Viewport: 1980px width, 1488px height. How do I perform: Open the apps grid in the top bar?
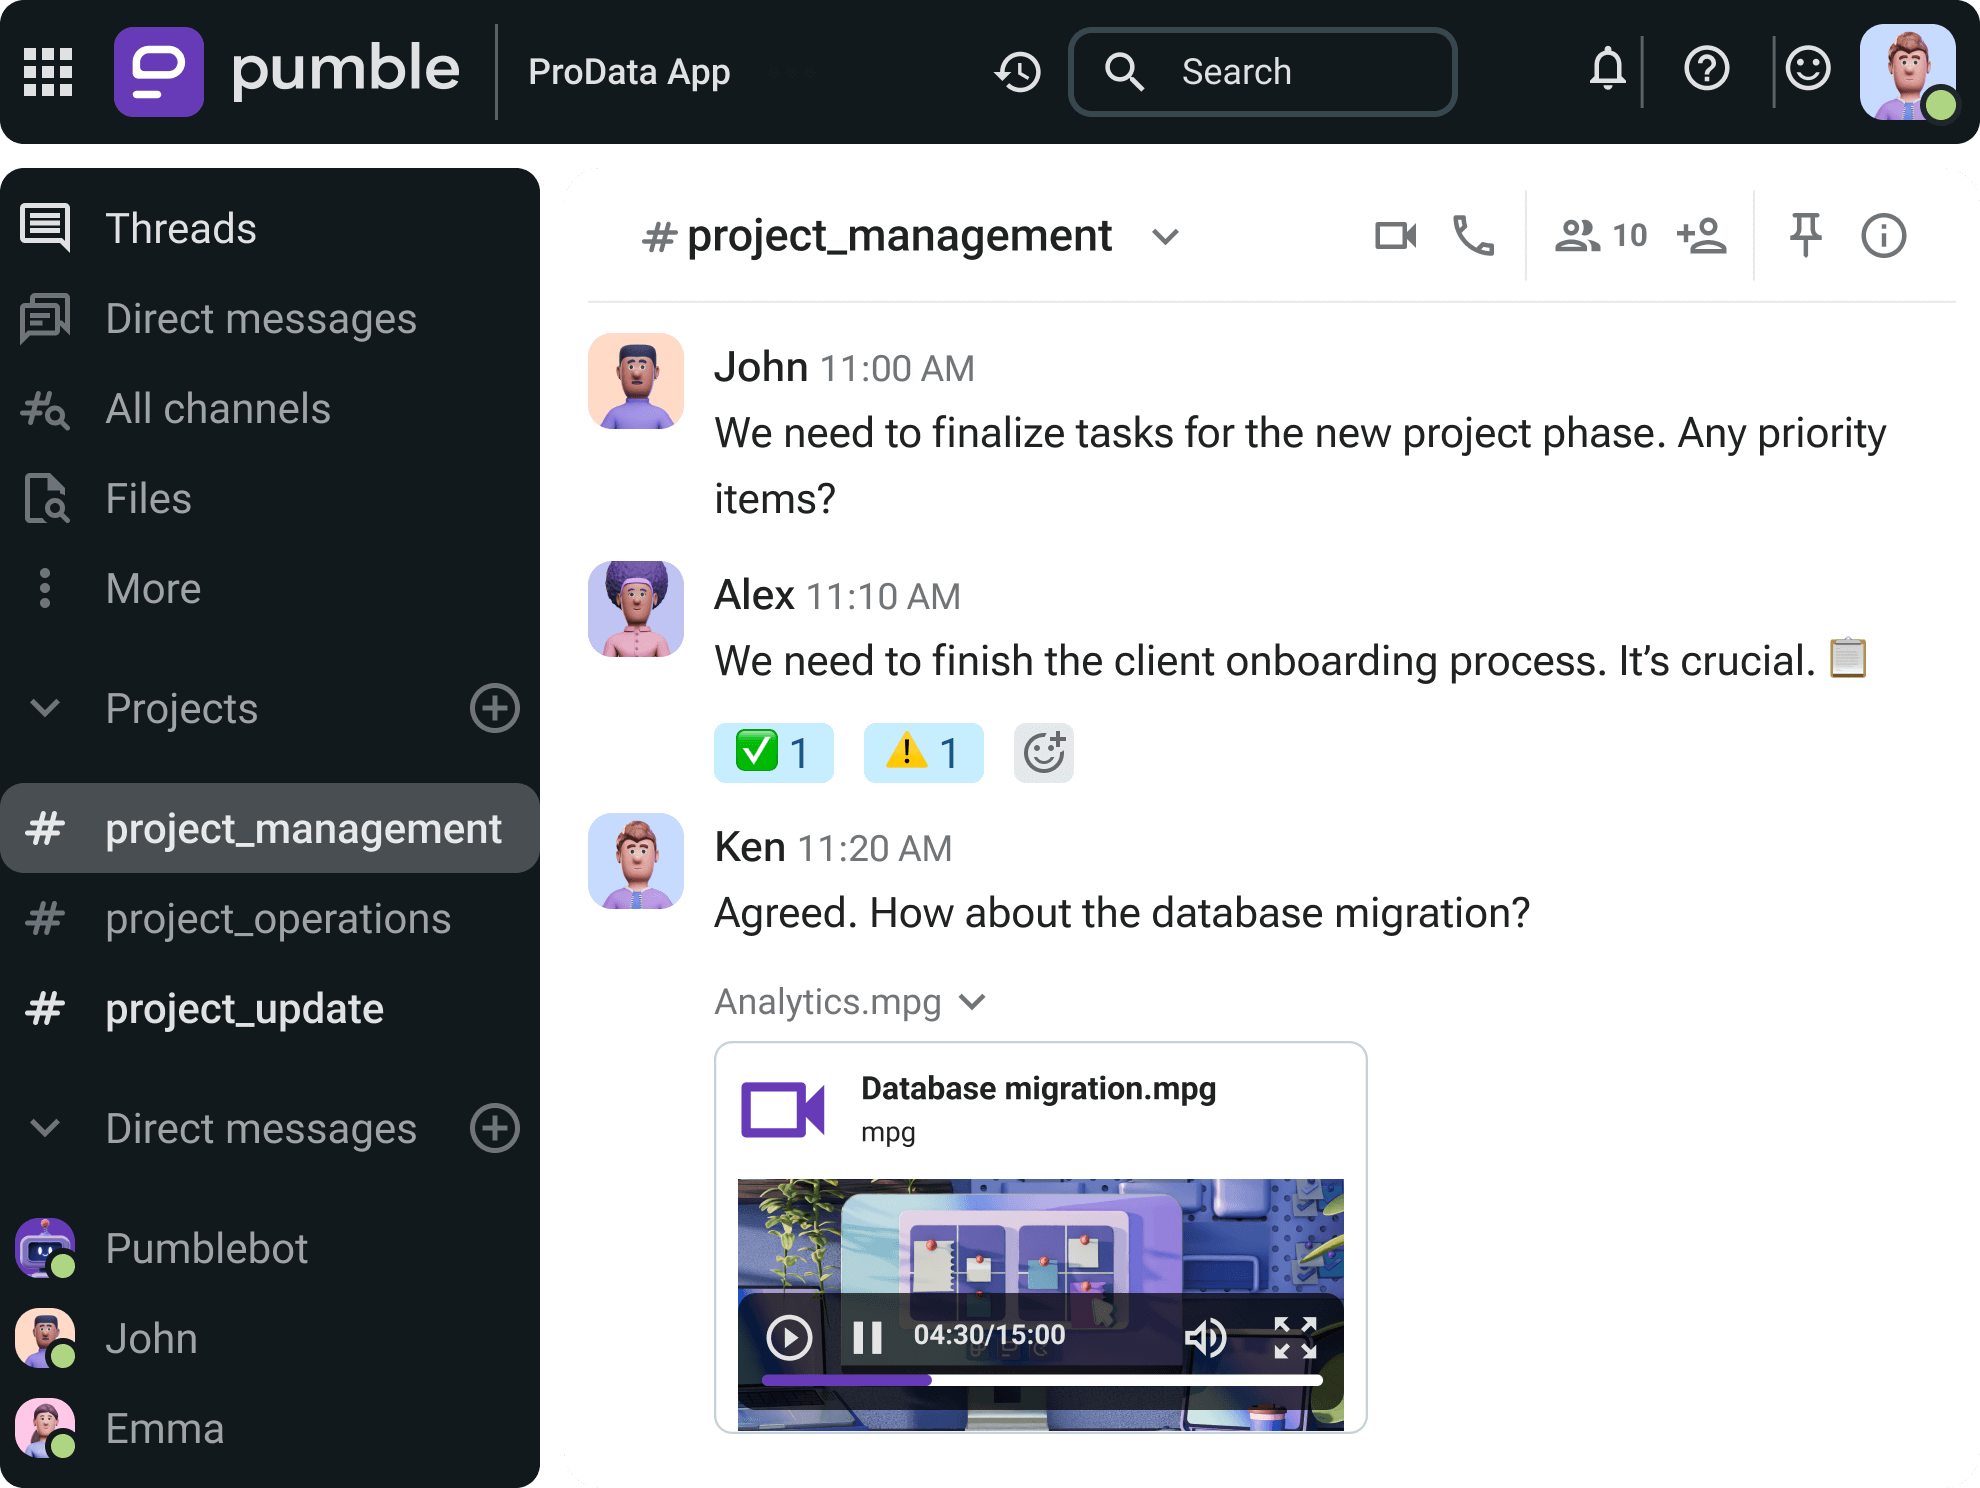pyautogui.click(x=47, y=71)
